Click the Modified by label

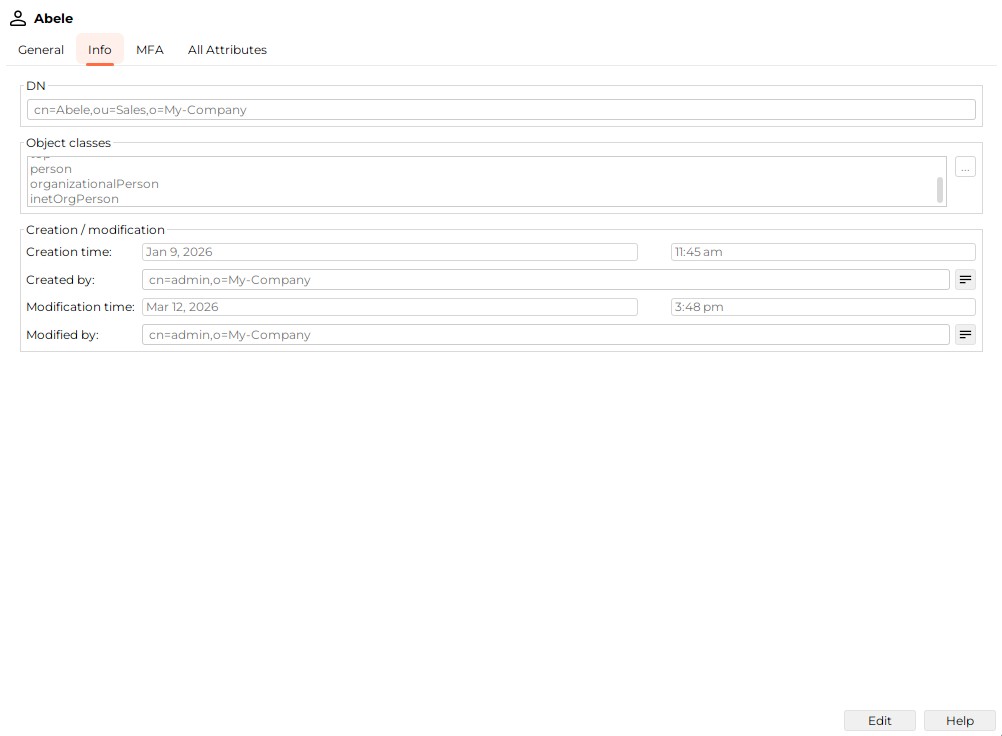click(x=63, y=335)
